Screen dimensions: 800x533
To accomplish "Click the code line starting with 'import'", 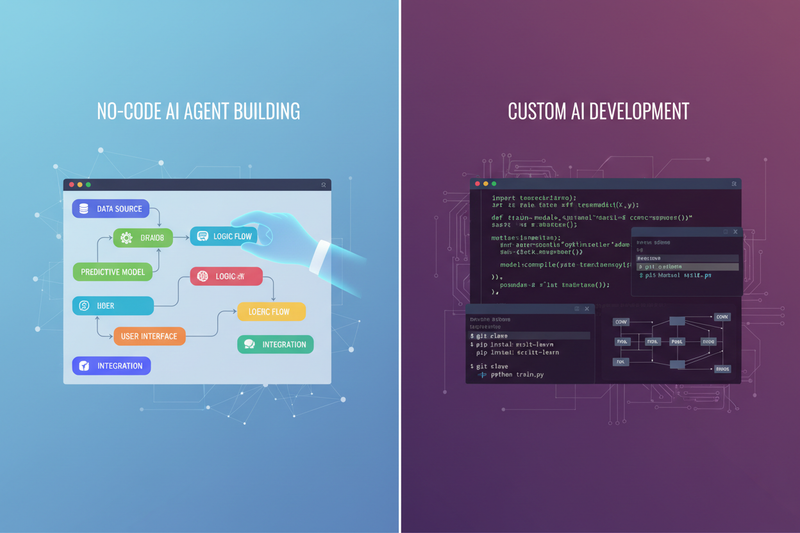I will pyautogui.click(x=534, y=198).
